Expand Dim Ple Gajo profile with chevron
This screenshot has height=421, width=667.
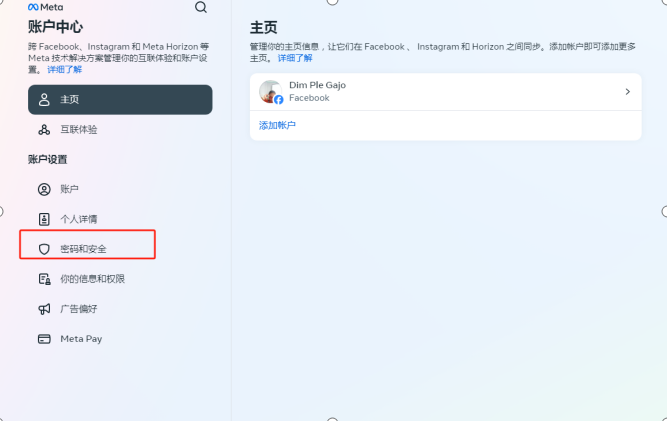point(627,92)
